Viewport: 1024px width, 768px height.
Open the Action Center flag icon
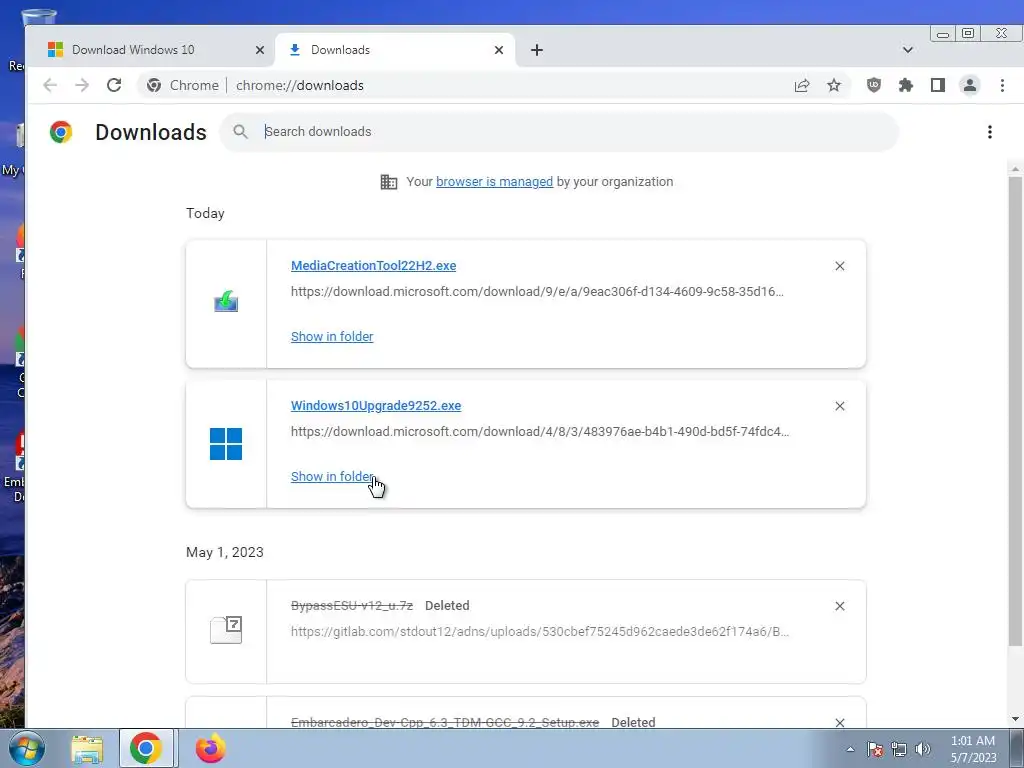875,749
